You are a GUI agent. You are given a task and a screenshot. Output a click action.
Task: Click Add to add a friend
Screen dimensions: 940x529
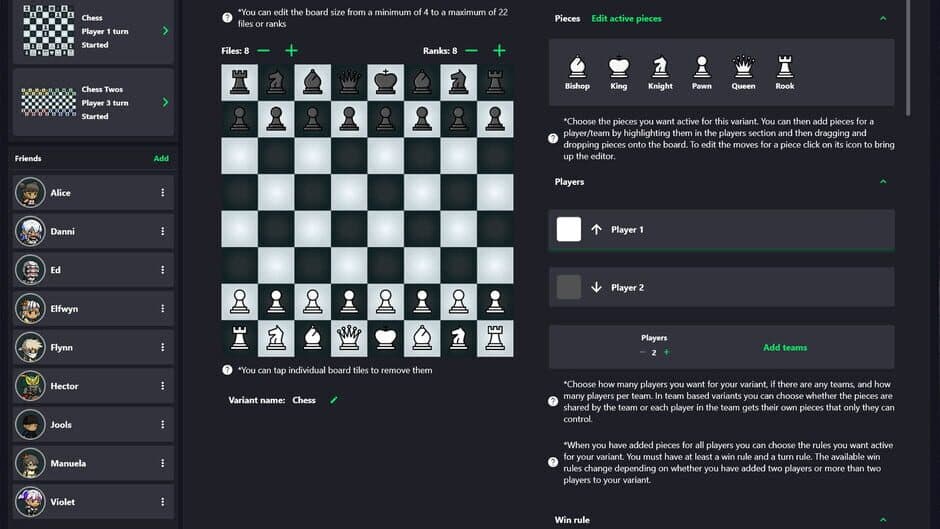coord(161,158)
